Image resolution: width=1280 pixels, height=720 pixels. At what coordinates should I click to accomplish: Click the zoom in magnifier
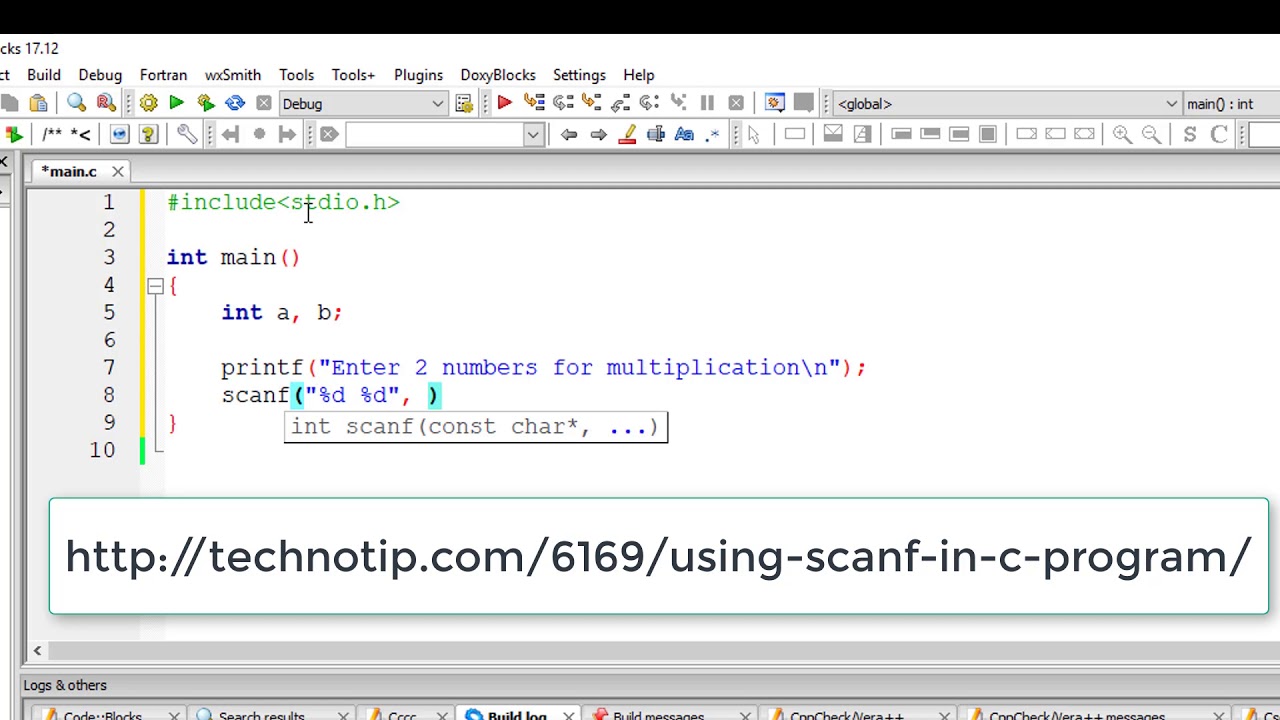click(1122, 134)
